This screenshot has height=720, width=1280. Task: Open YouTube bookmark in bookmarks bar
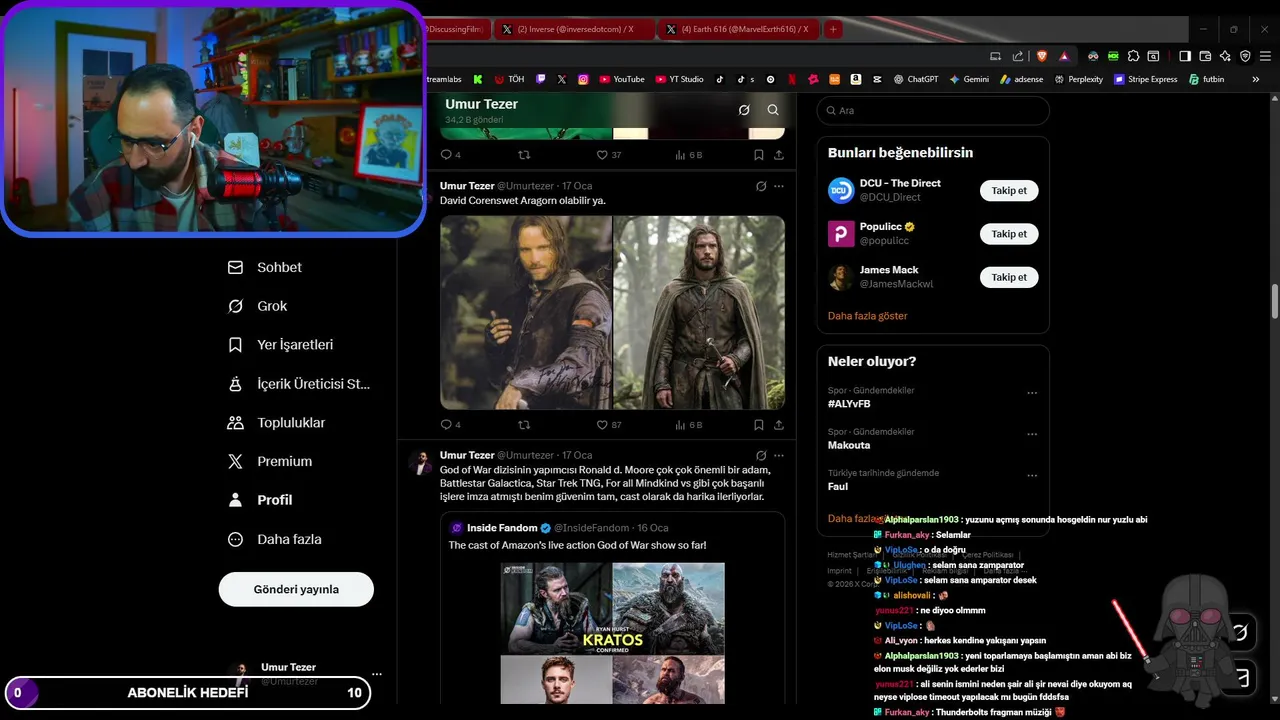coord(621,79)
